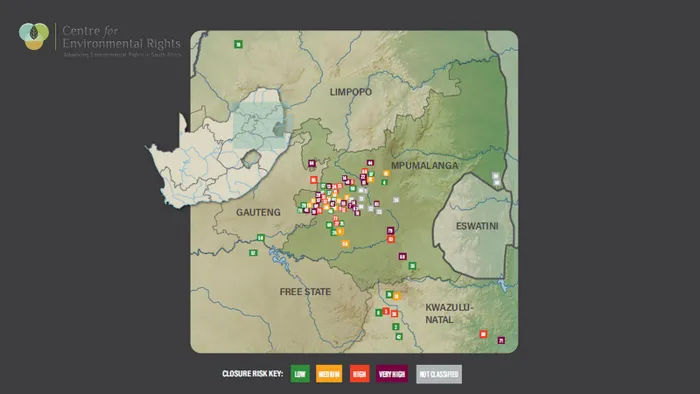
Task: Select the green marker labelled 36 southwest of Eswatini
Action: [x=412, y=265]
